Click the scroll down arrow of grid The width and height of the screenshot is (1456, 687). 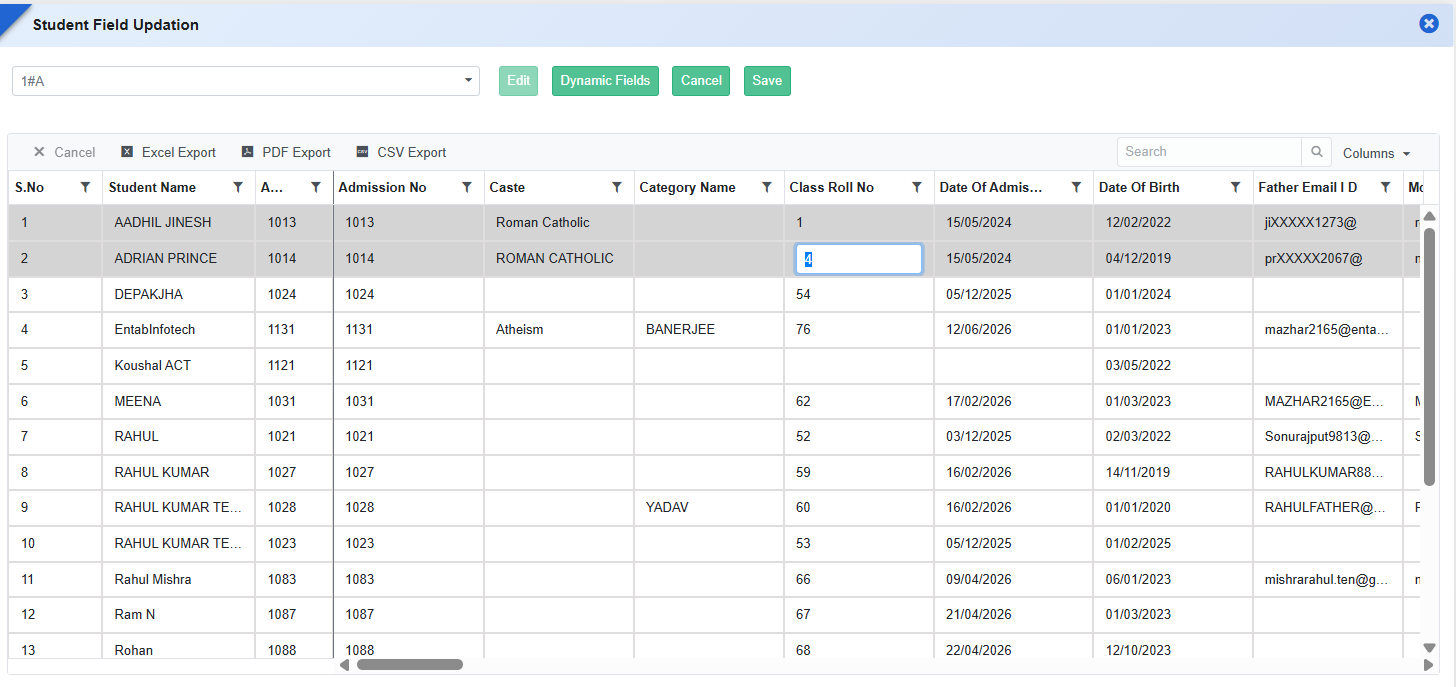[x=1429, y=648]
